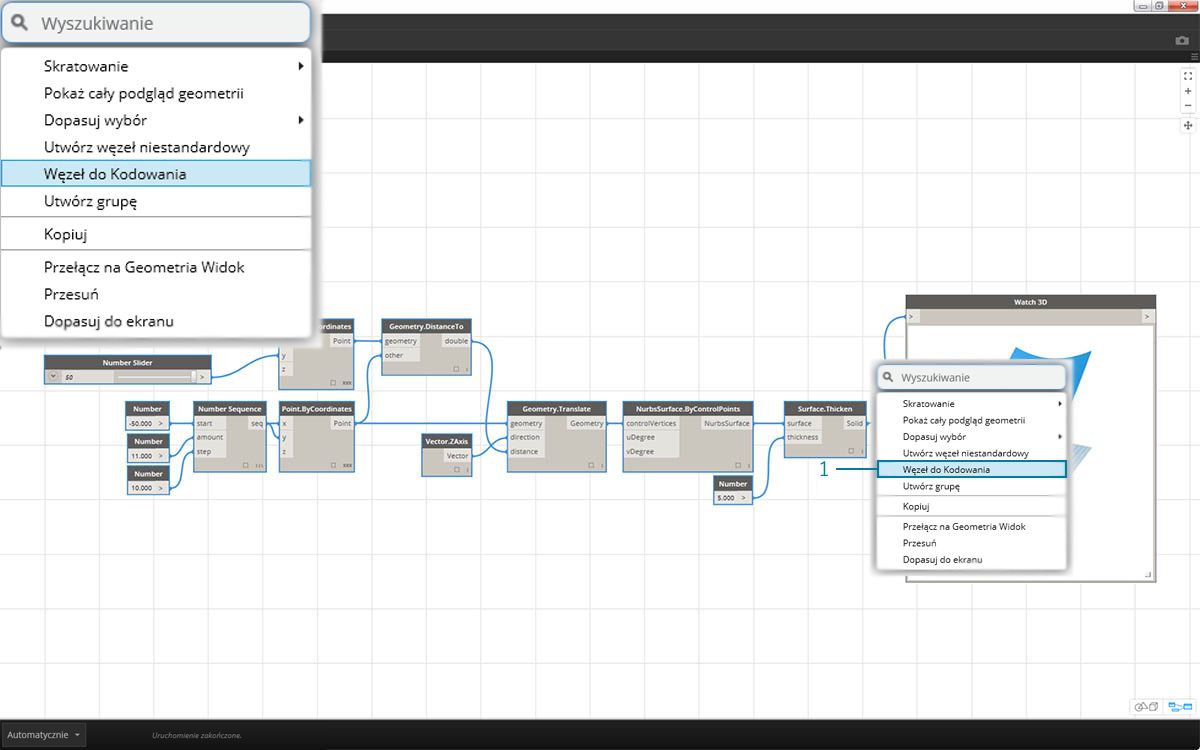Viewport: 1200px width, 750px height.
Task: Toggle preview checkbox on Vector.ZAxis node
Action: tap(456, 469)
